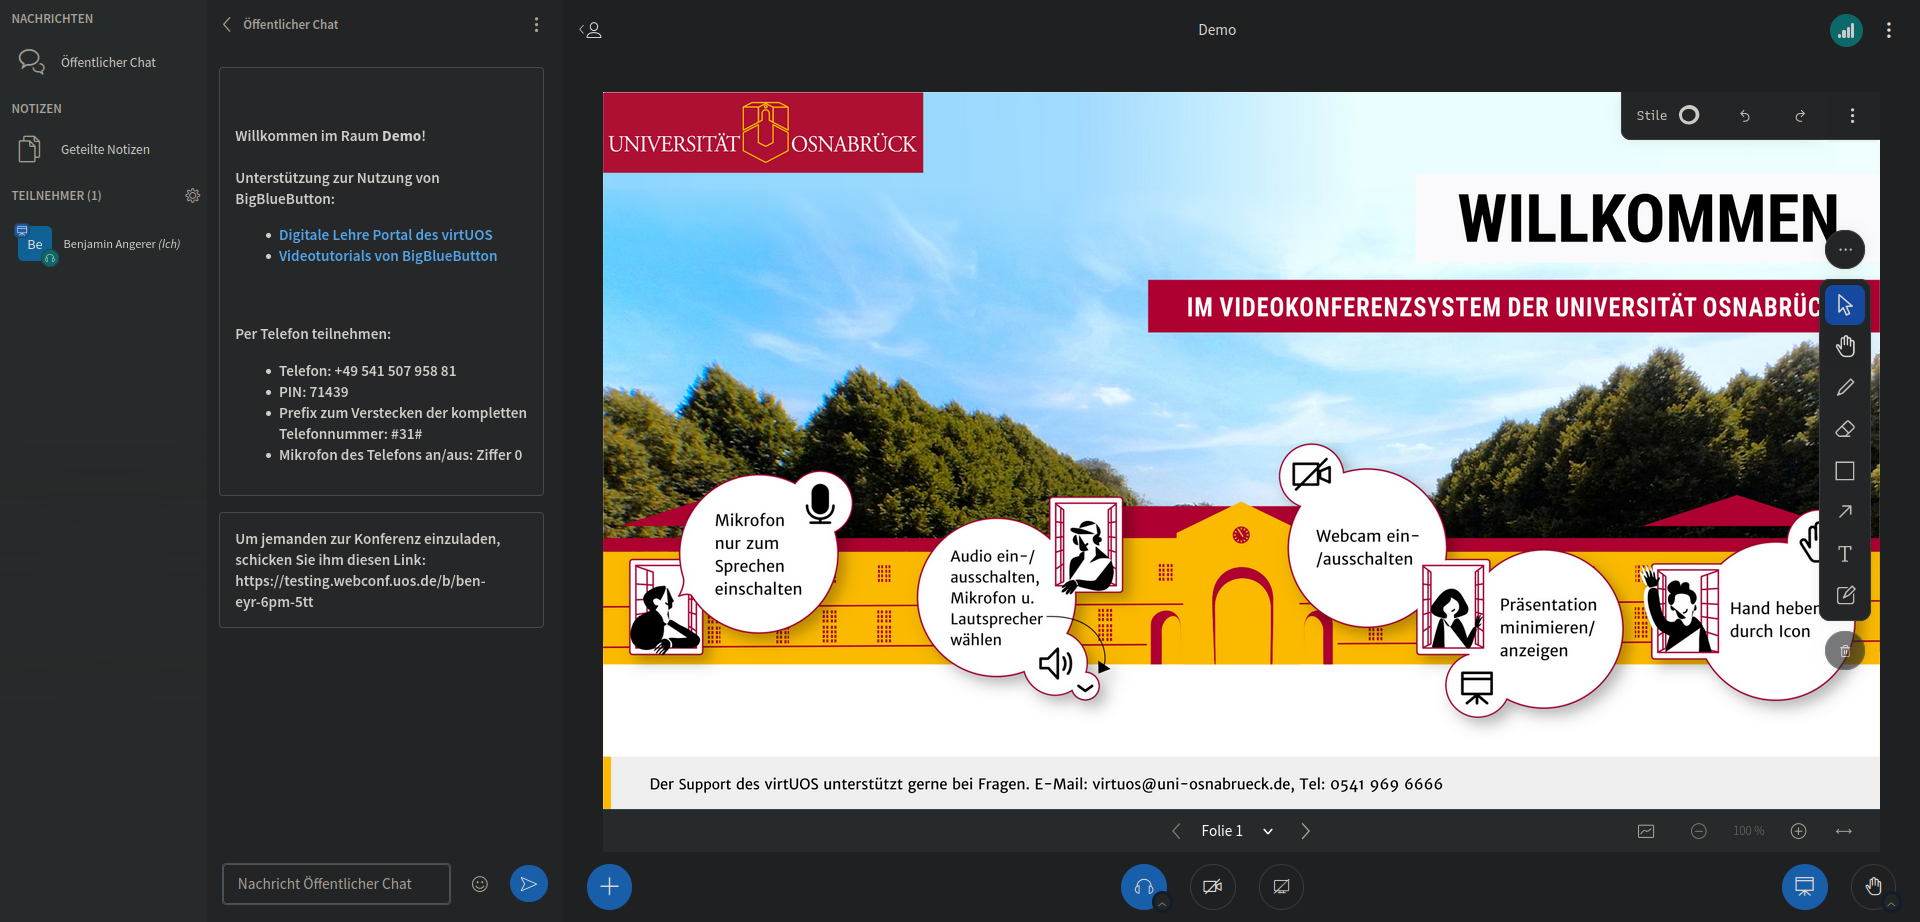Expand raise hand reactions chevron
Viewport: 1920px width, 922px height.
click(x=1890, y=904)
